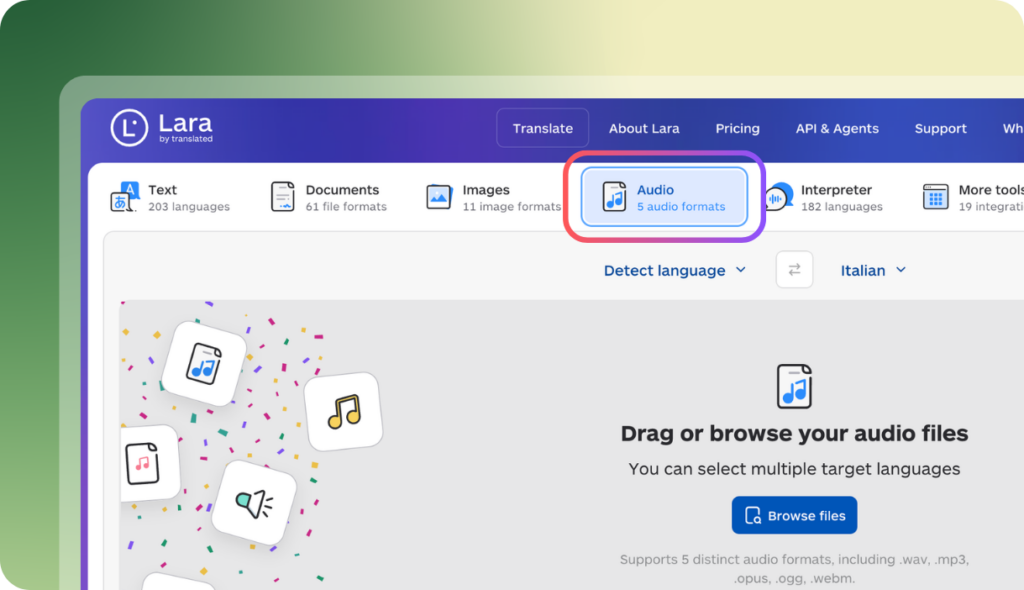Click the pink music file tile

click(148, 463)
